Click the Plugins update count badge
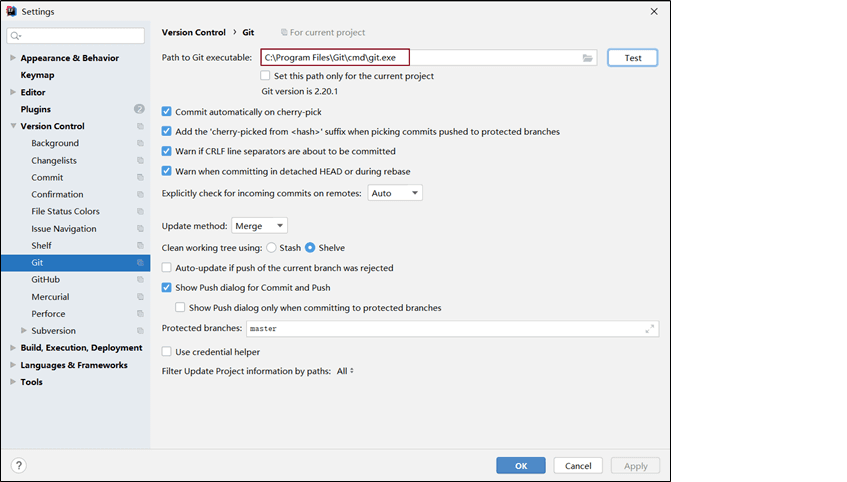 click(139, 109)
